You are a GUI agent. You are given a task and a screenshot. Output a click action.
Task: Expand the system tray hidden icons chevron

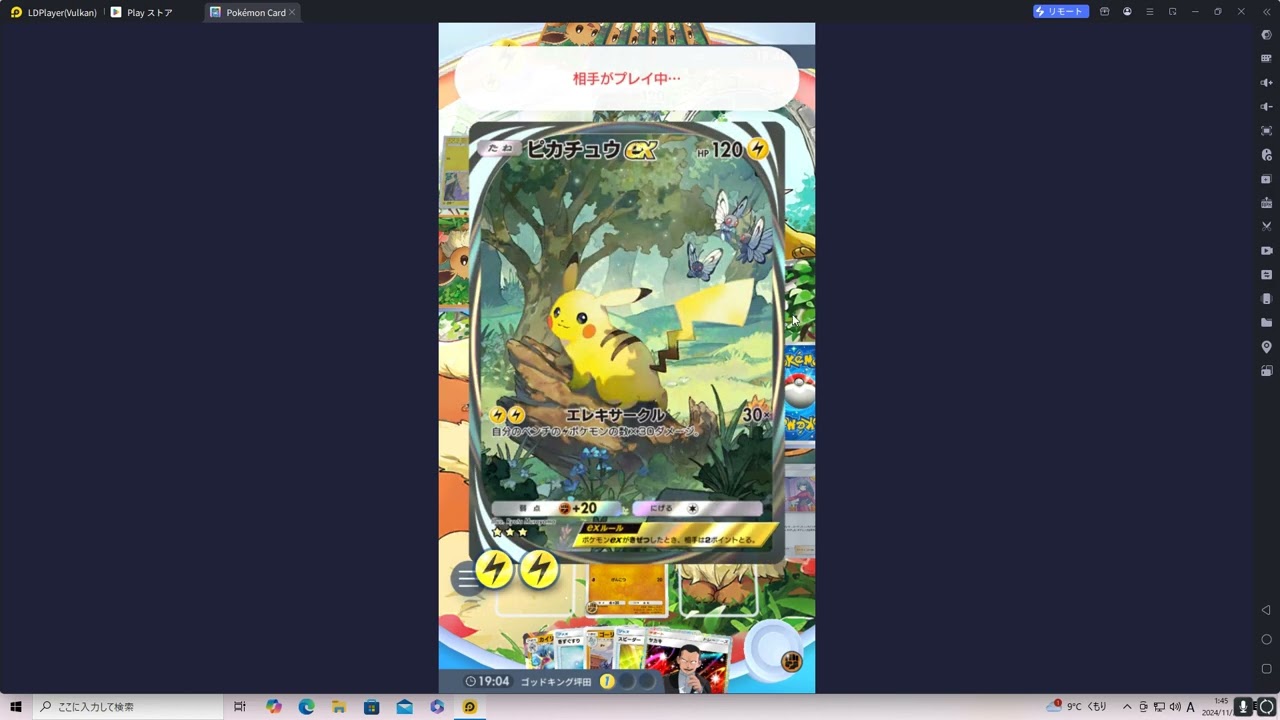[1127, 707]
